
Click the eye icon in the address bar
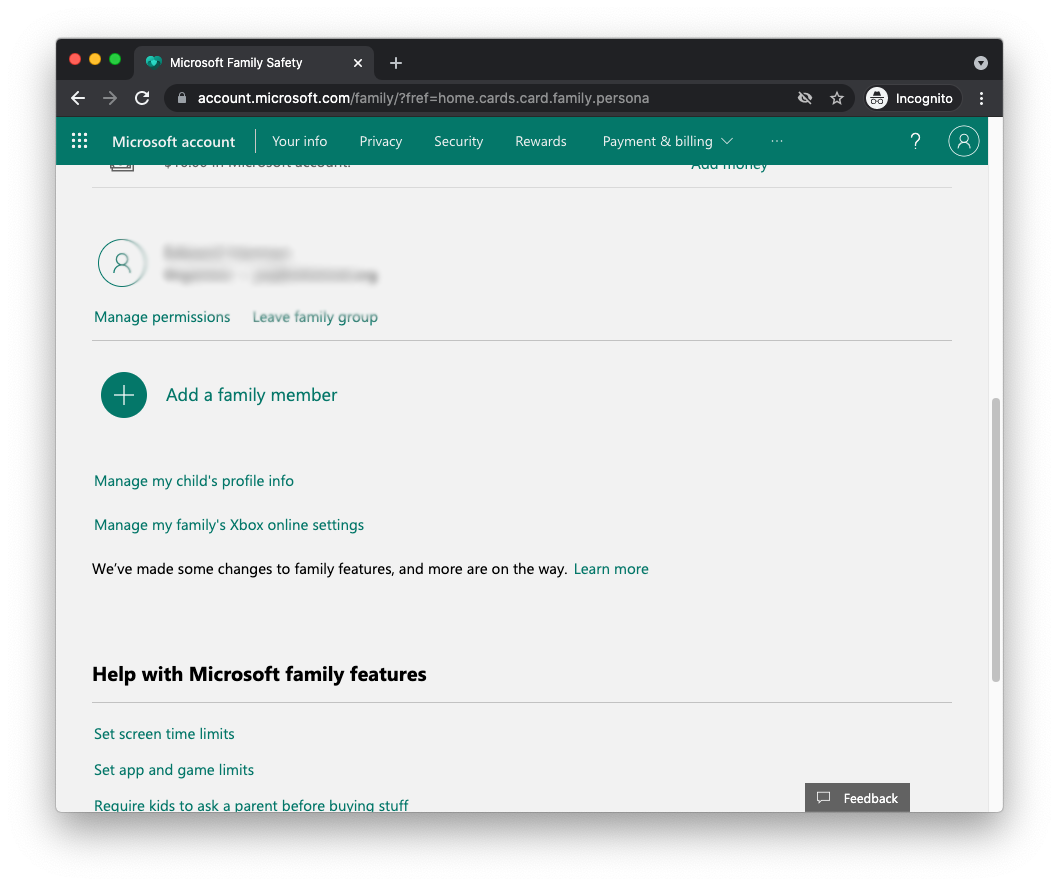(805, 98)
